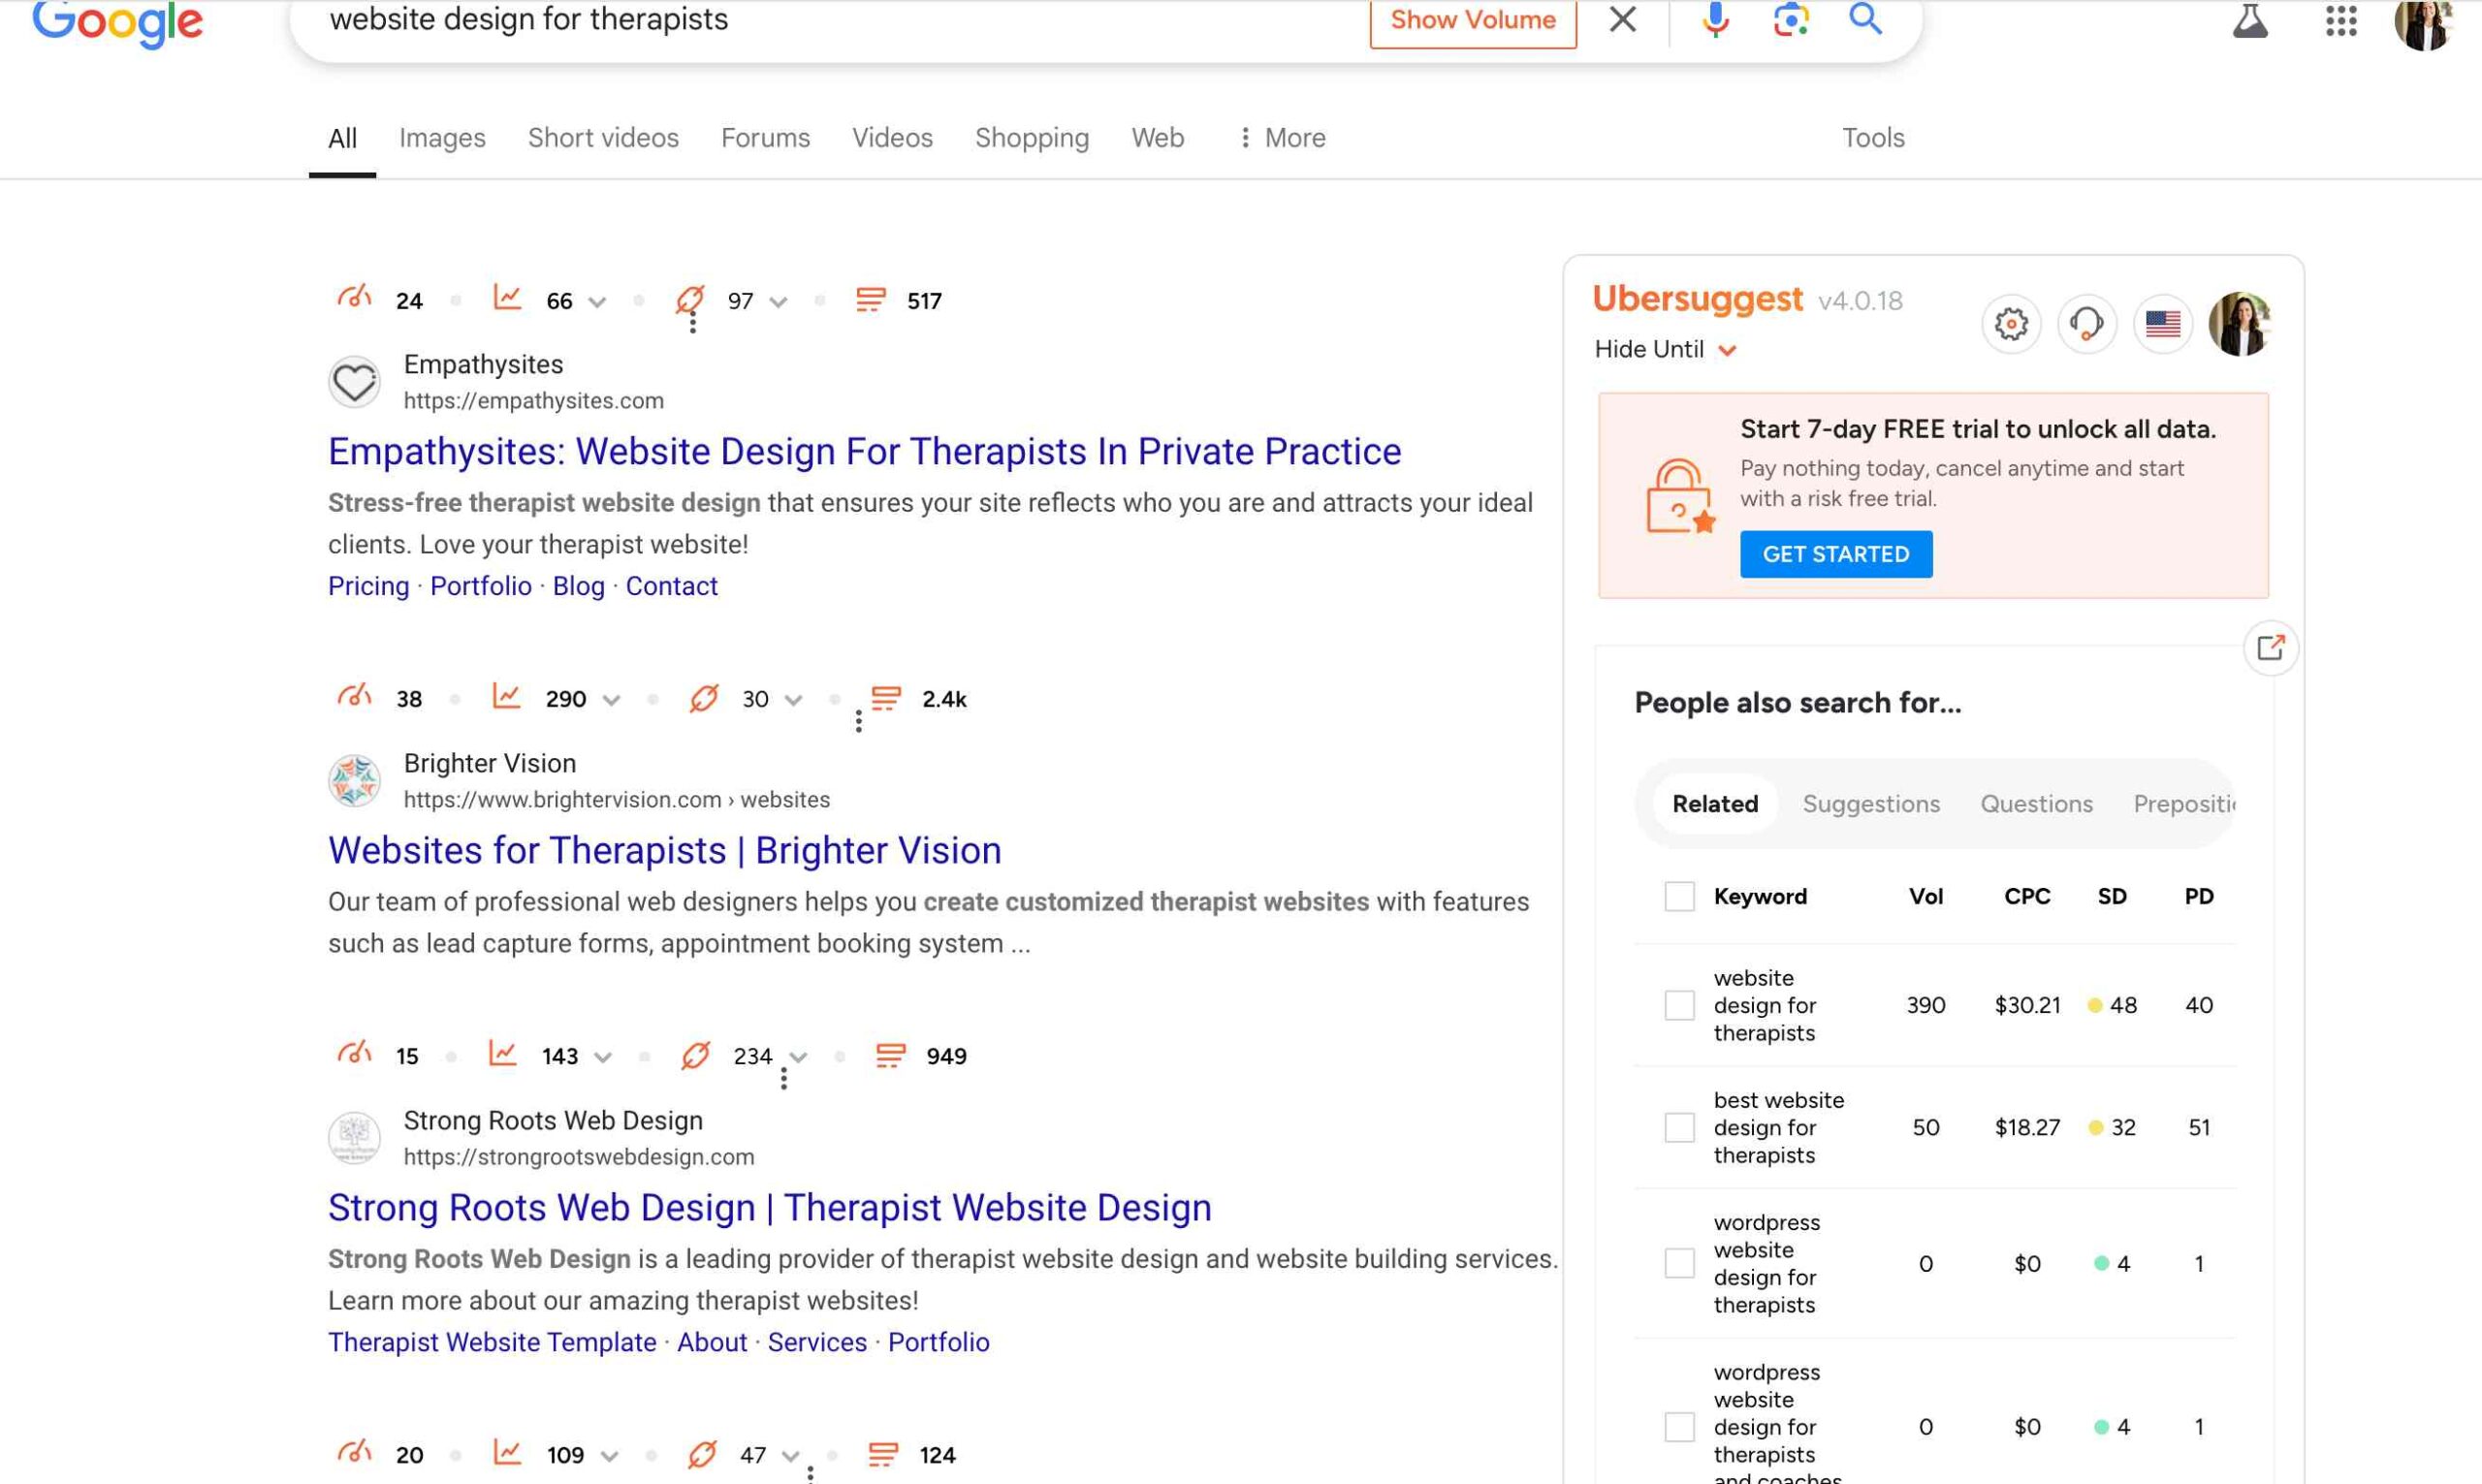Check 'wordpress website design for therapists' row
2482x1484 pixels.
tap(1679, 1263)
